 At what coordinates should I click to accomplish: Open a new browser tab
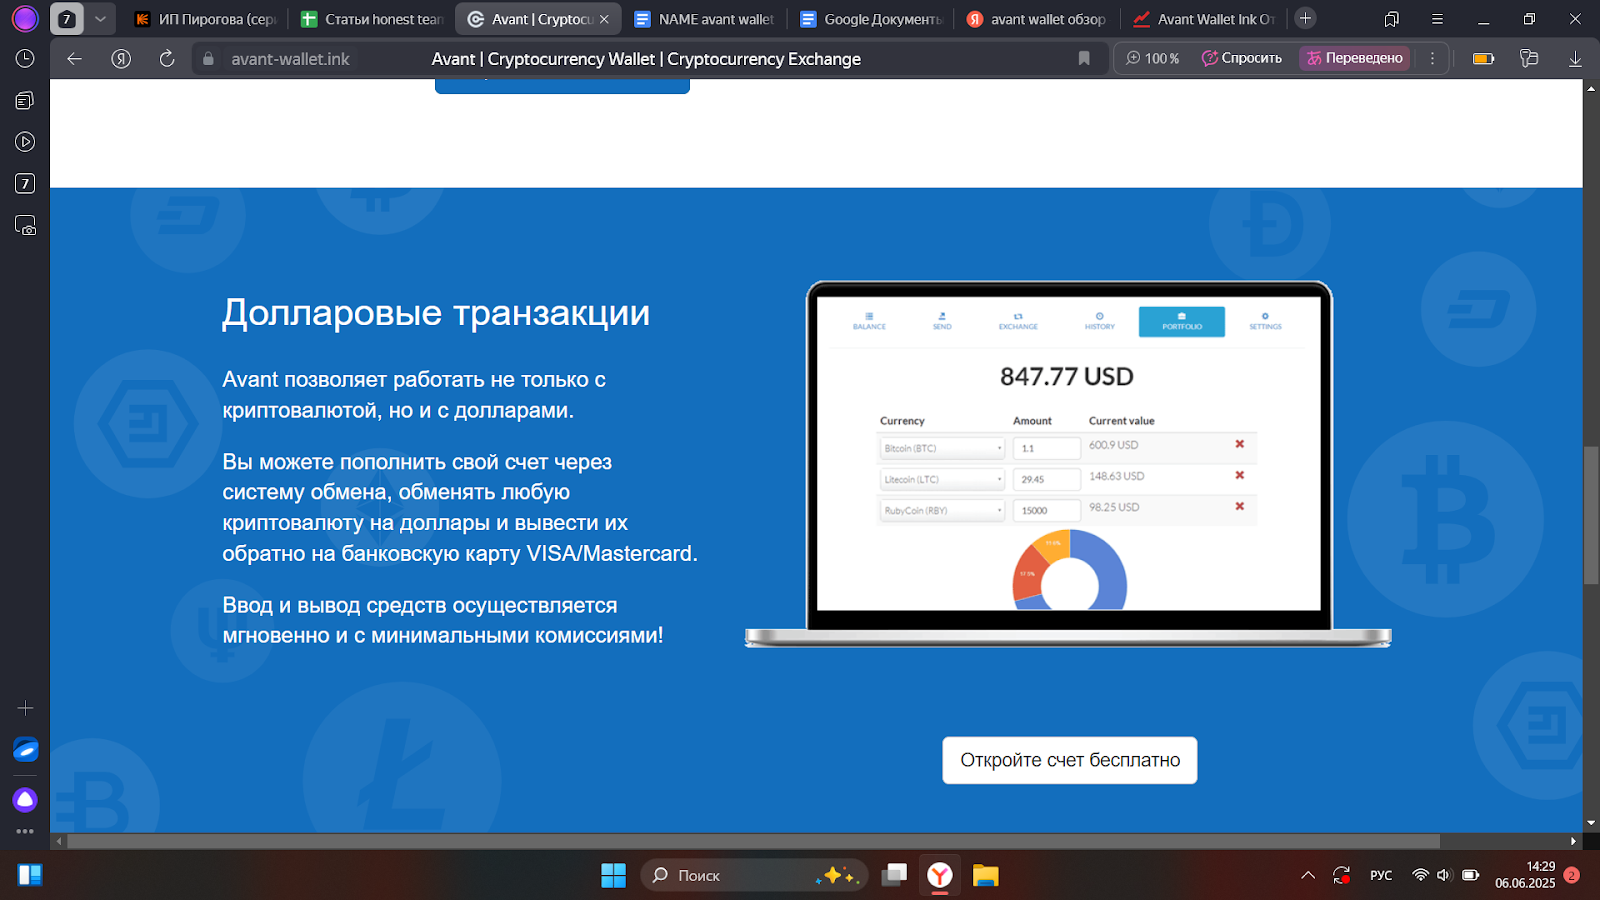point(1305,18)
